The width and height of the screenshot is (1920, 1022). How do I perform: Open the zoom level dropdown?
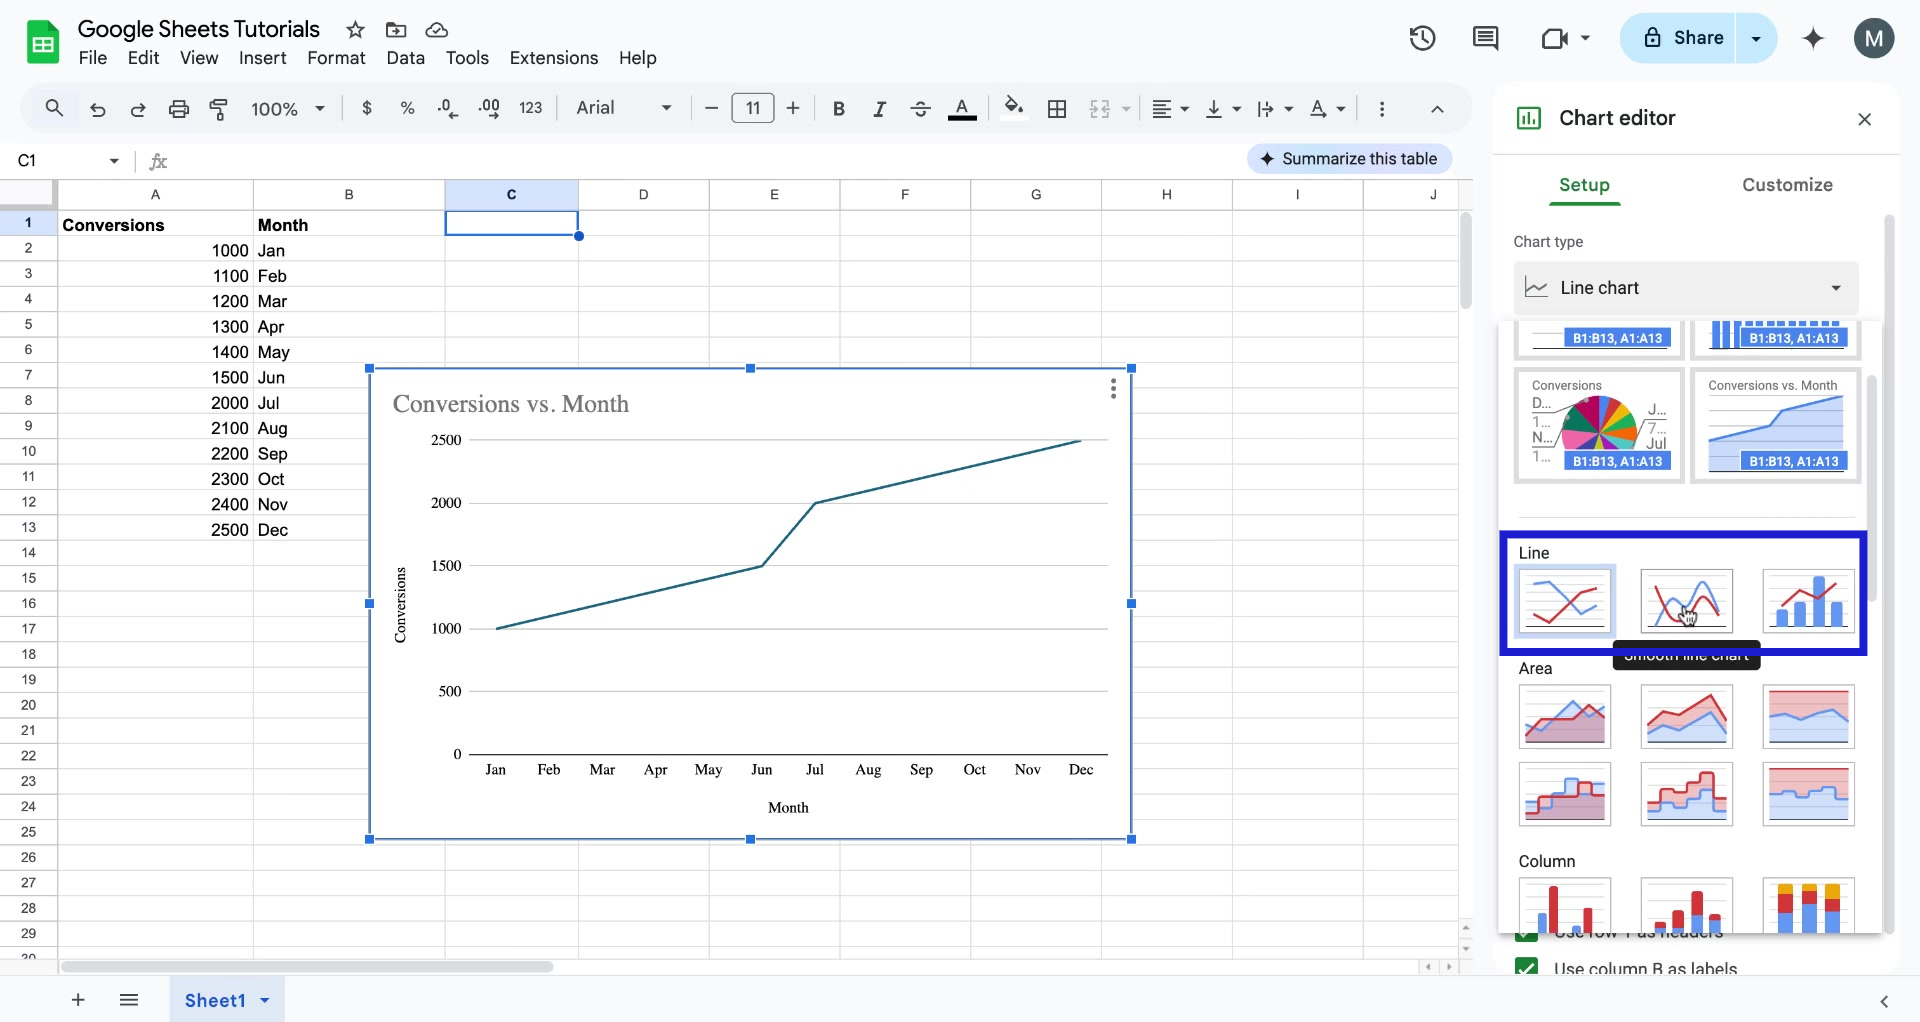(287, 109)
